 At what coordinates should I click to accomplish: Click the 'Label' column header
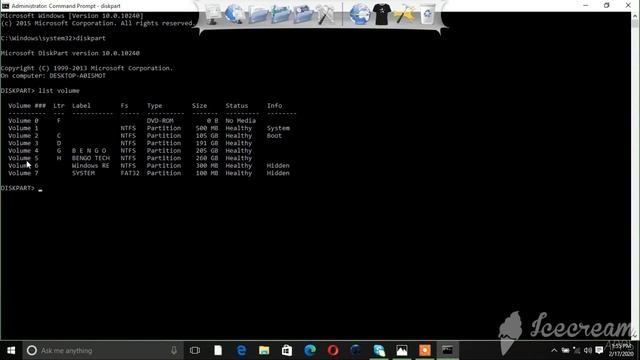pyautogui.click(x=81, y=106)
